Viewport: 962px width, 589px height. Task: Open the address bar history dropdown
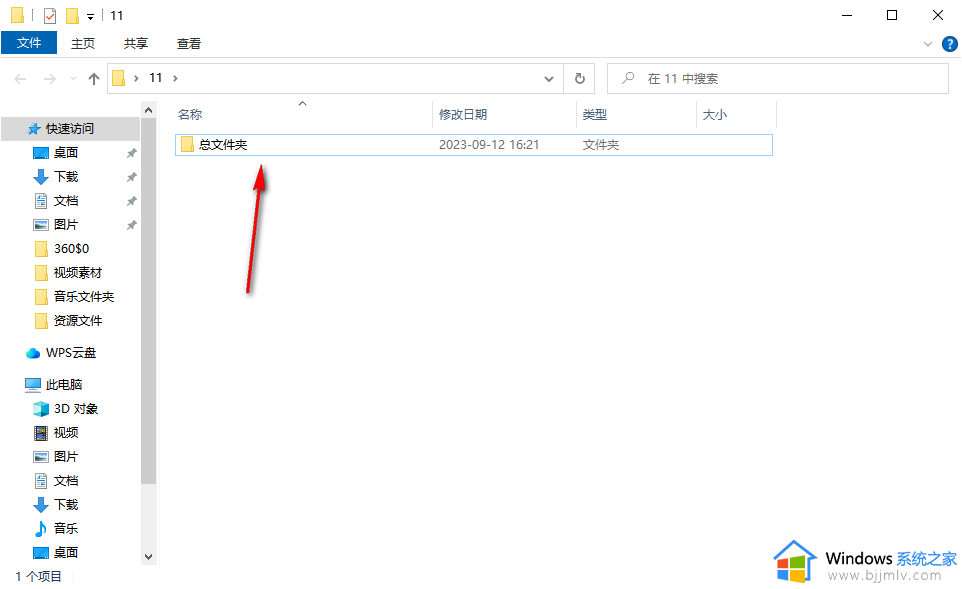click(548, 79)
